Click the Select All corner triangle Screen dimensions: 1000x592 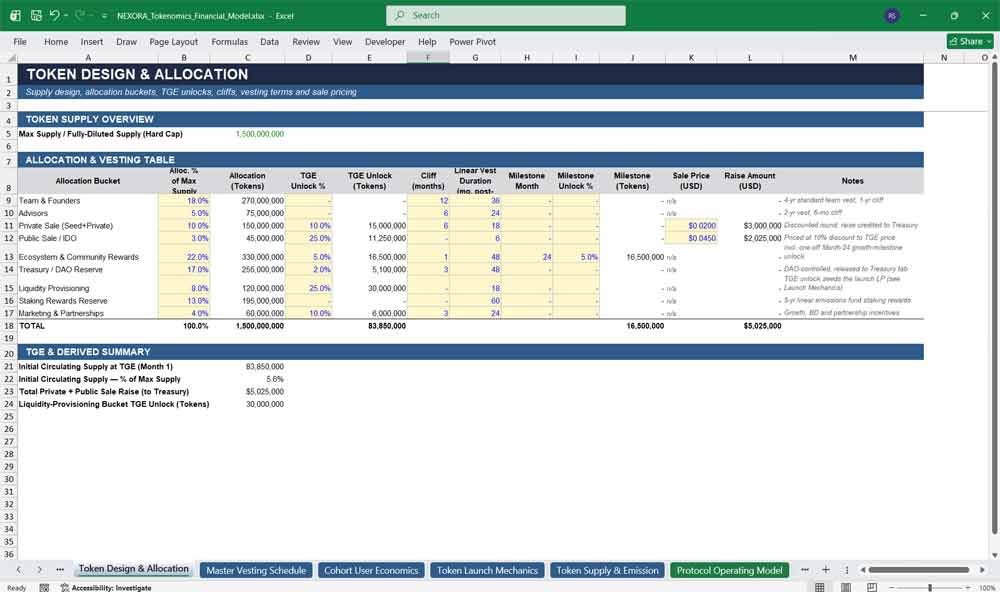tap(11, 57)
